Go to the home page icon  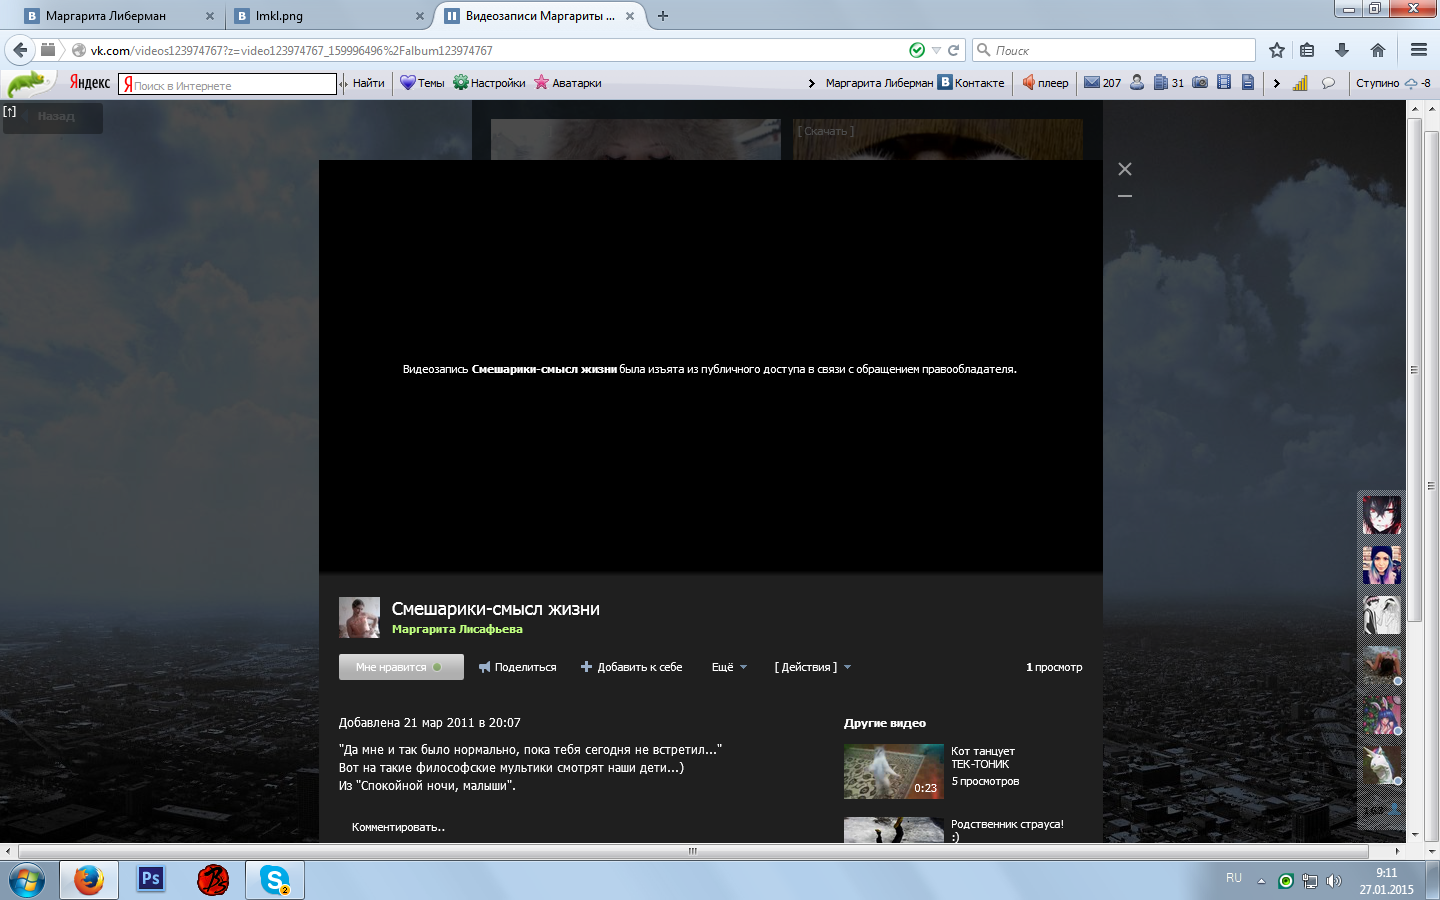(x=1378, y=50)
